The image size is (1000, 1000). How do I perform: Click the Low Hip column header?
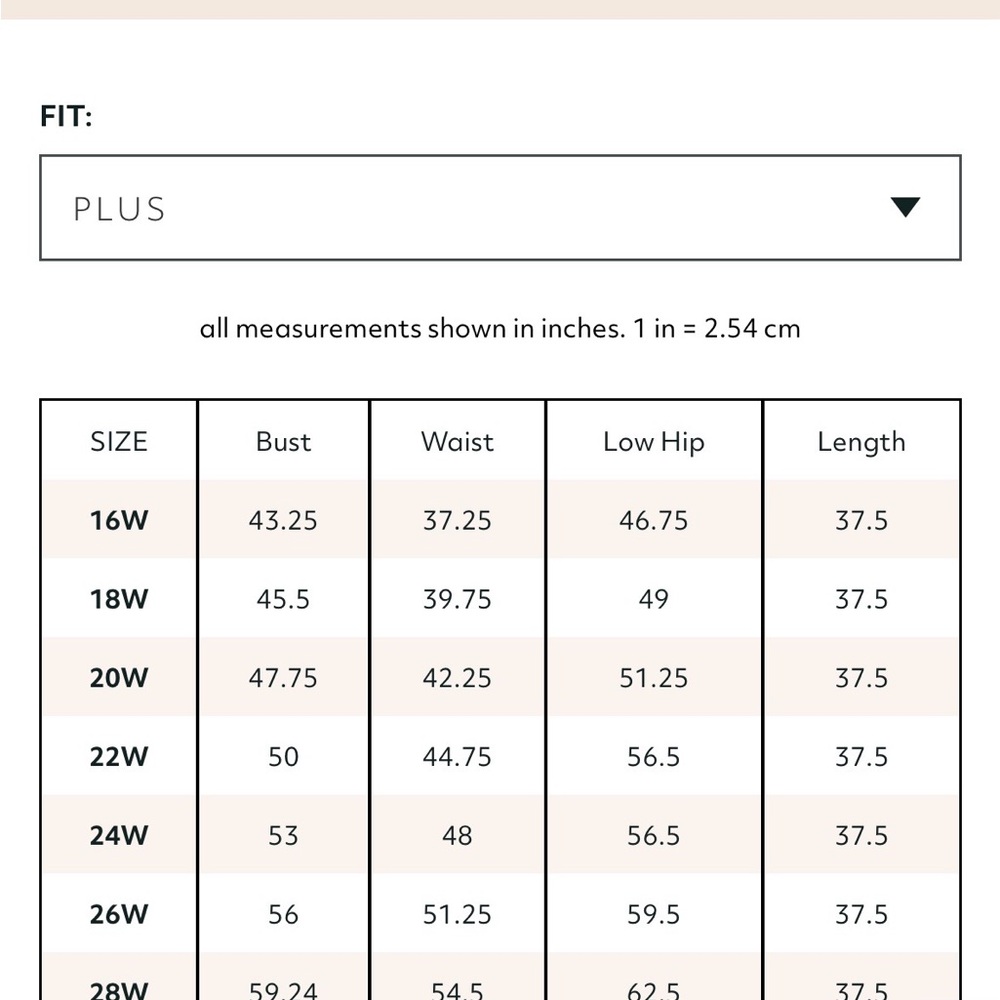654,442
